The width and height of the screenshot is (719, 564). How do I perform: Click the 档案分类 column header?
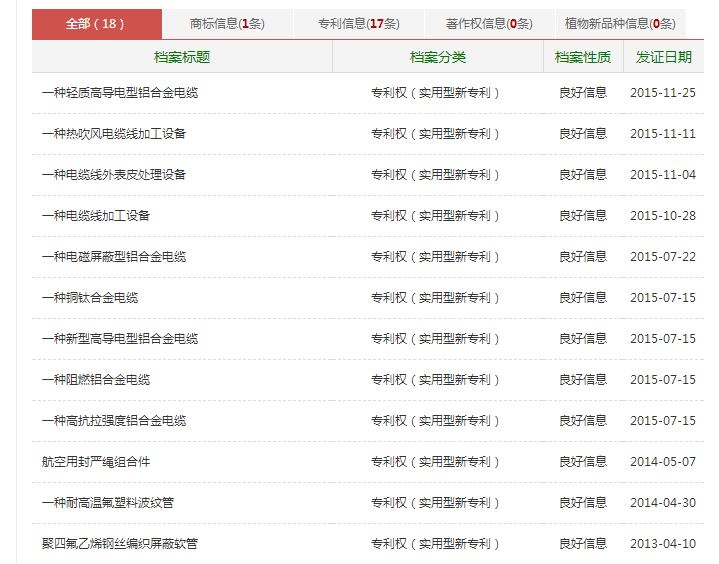438,57
